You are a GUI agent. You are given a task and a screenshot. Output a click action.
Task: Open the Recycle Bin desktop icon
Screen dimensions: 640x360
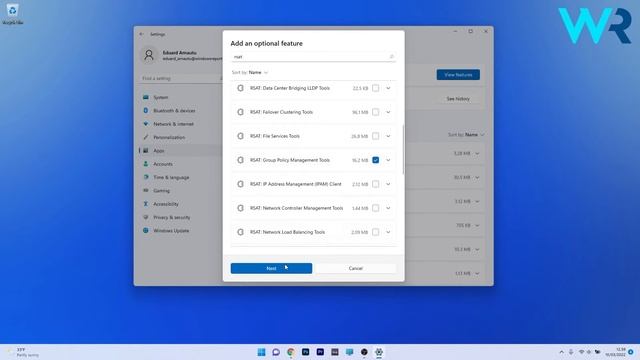[x=13, y=13]
